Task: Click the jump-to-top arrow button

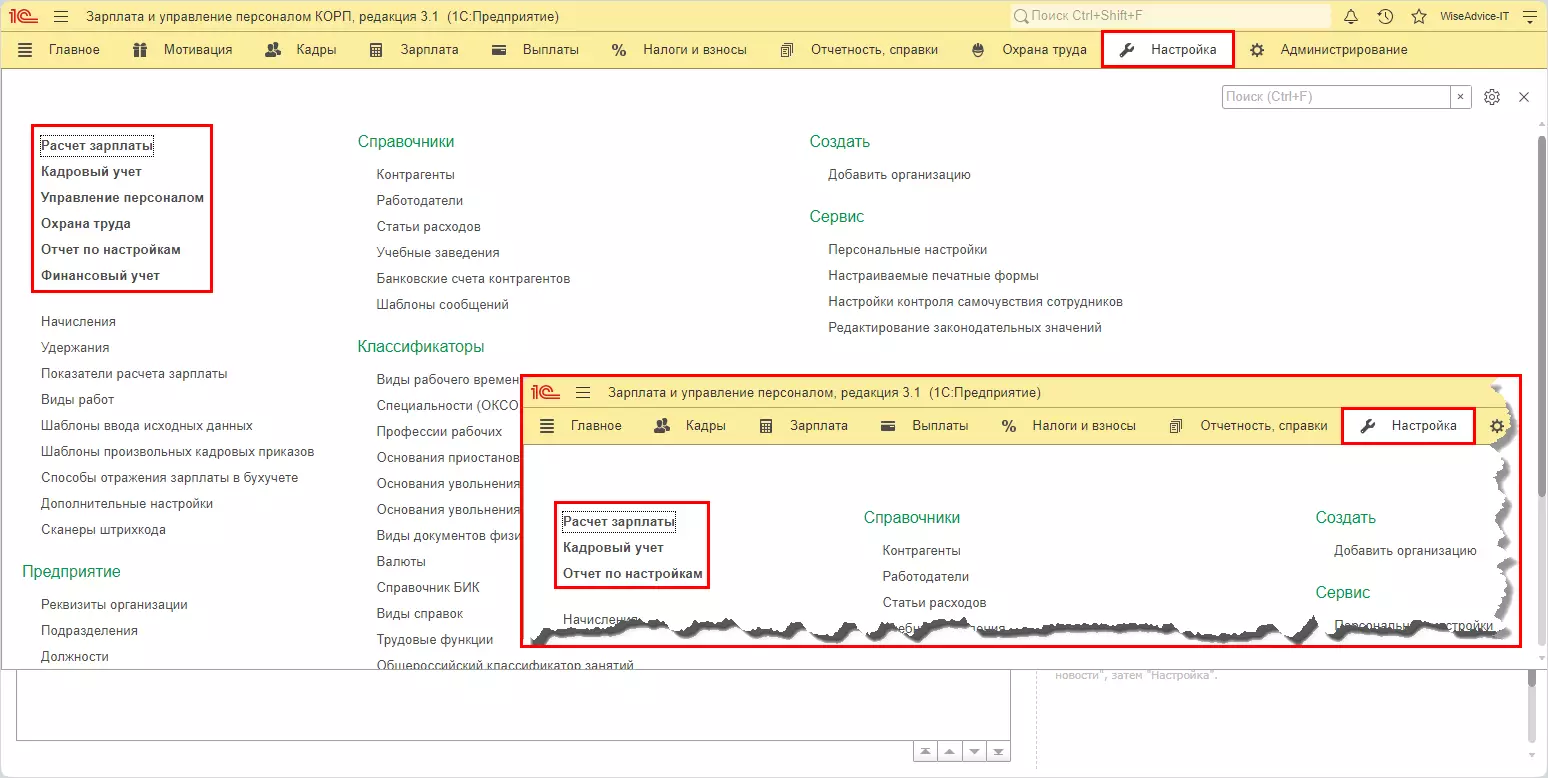Action: click(x=926, y=752)
